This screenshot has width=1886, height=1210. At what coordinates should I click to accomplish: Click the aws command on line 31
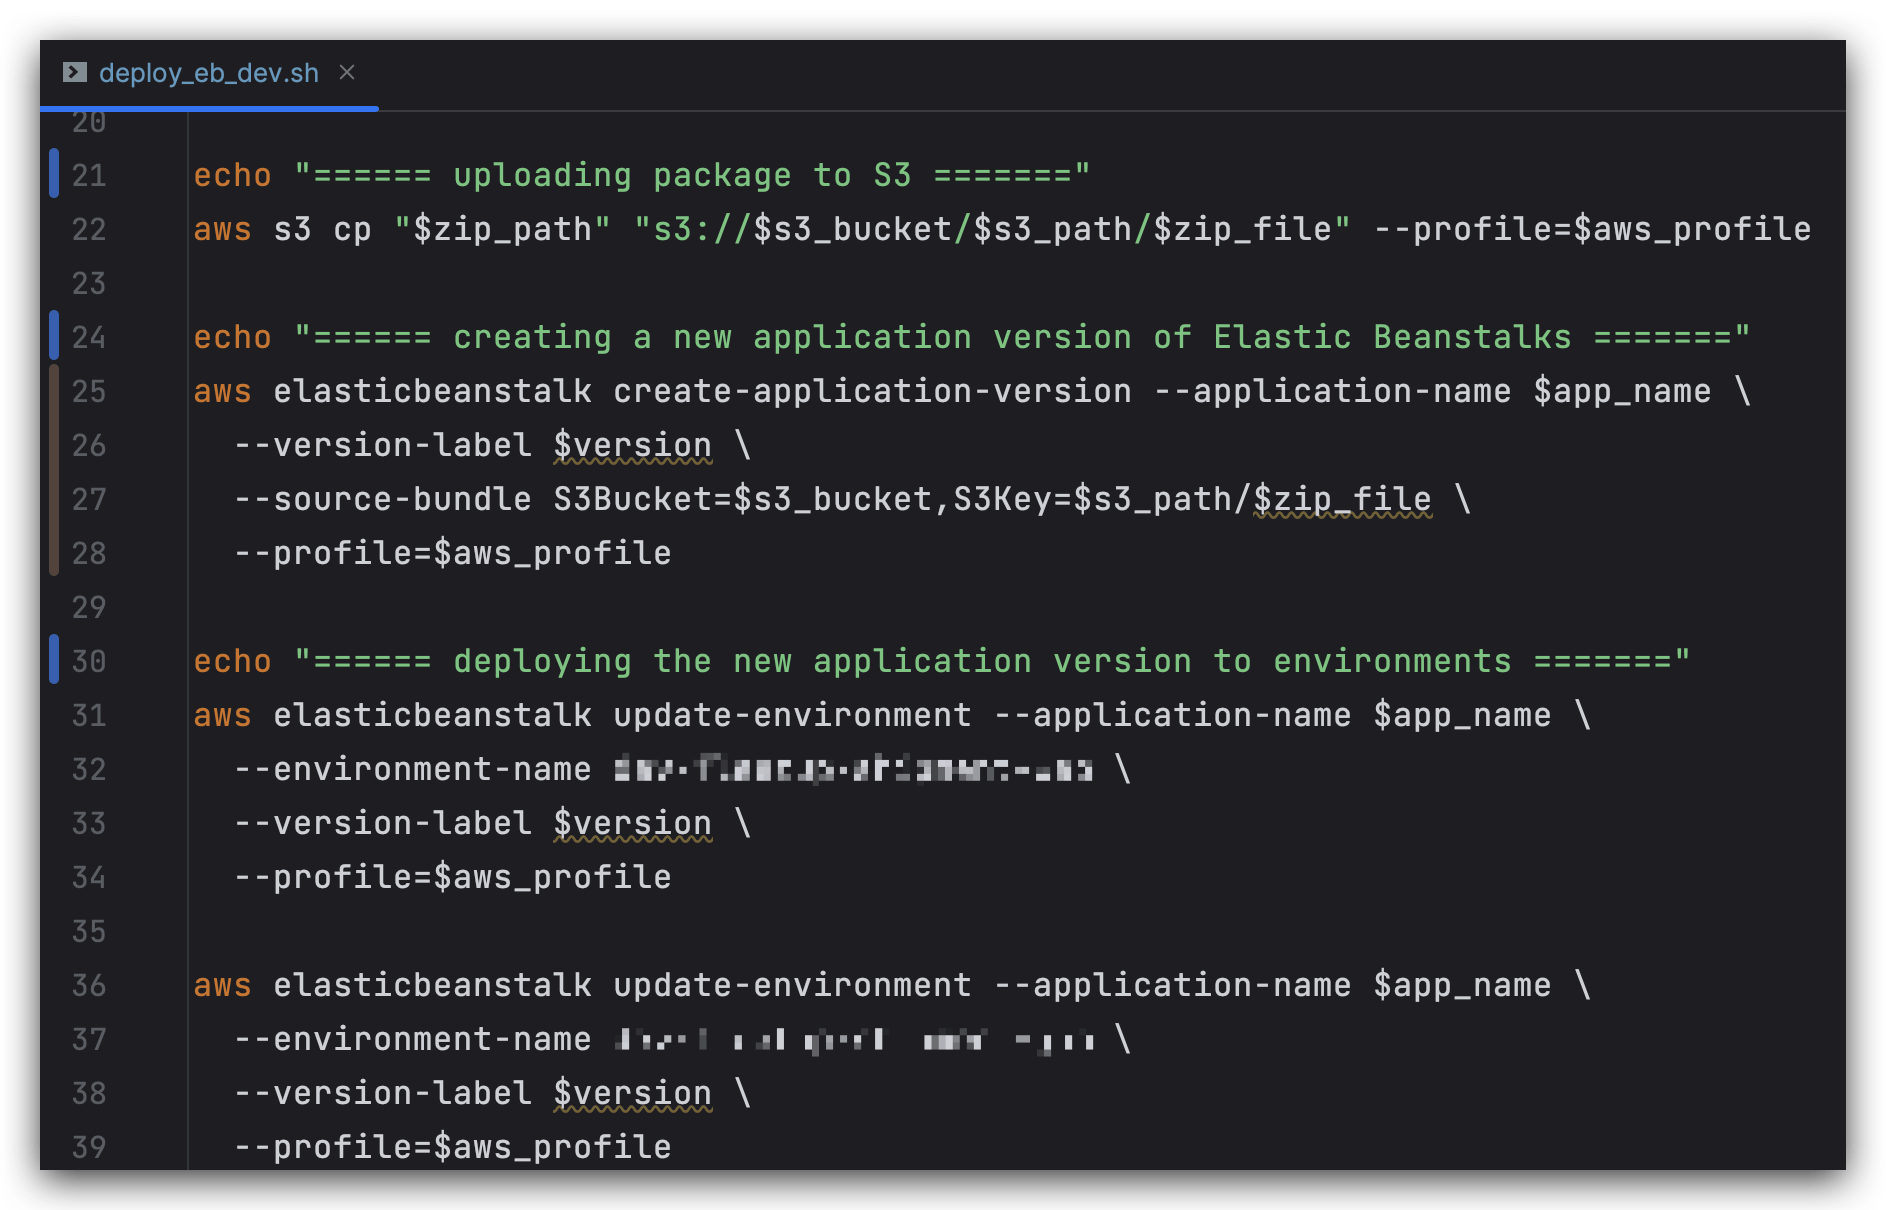tap(222, 715)
